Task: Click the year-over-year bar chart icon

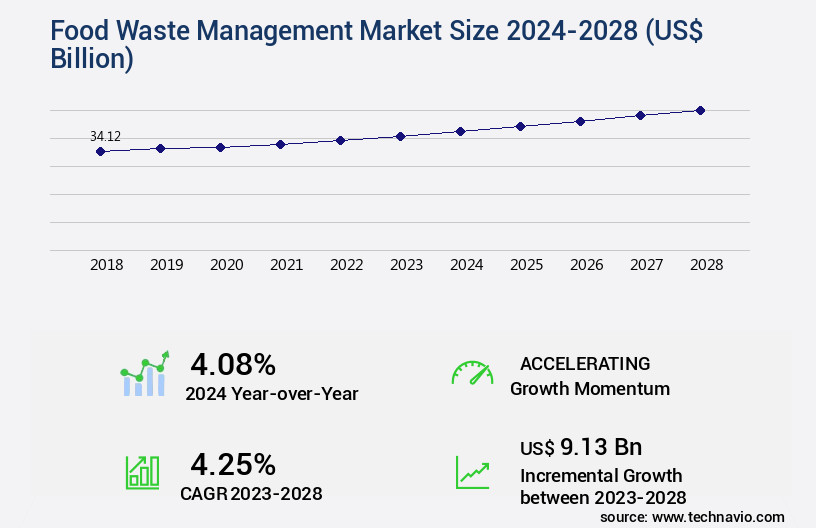Action: coord(146,374)
